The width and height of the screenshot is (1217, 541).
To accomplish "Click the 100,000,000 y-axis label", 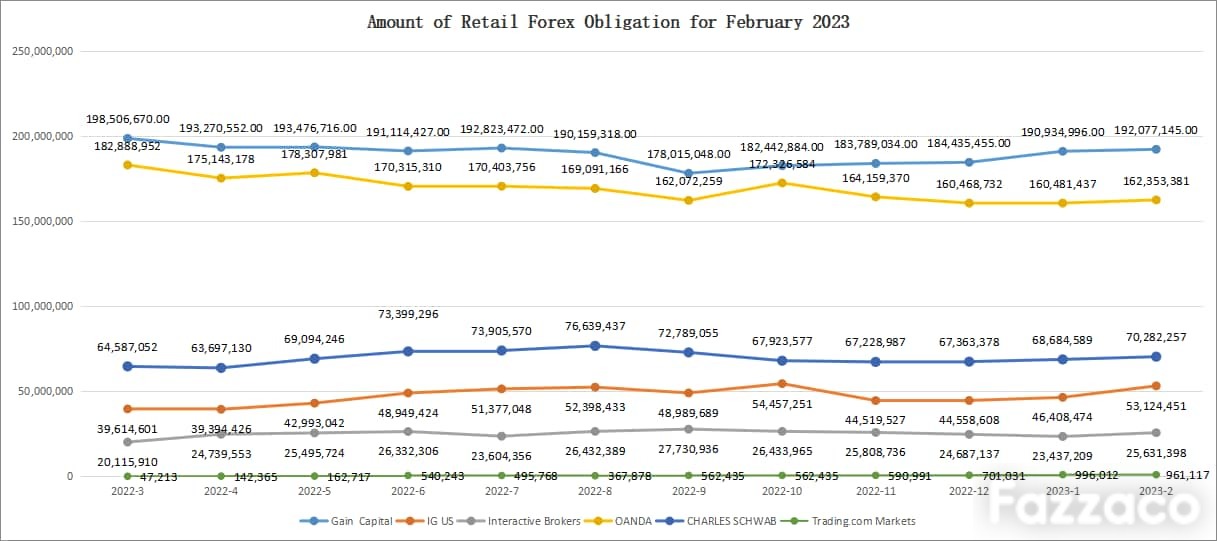I will [41, 306].
